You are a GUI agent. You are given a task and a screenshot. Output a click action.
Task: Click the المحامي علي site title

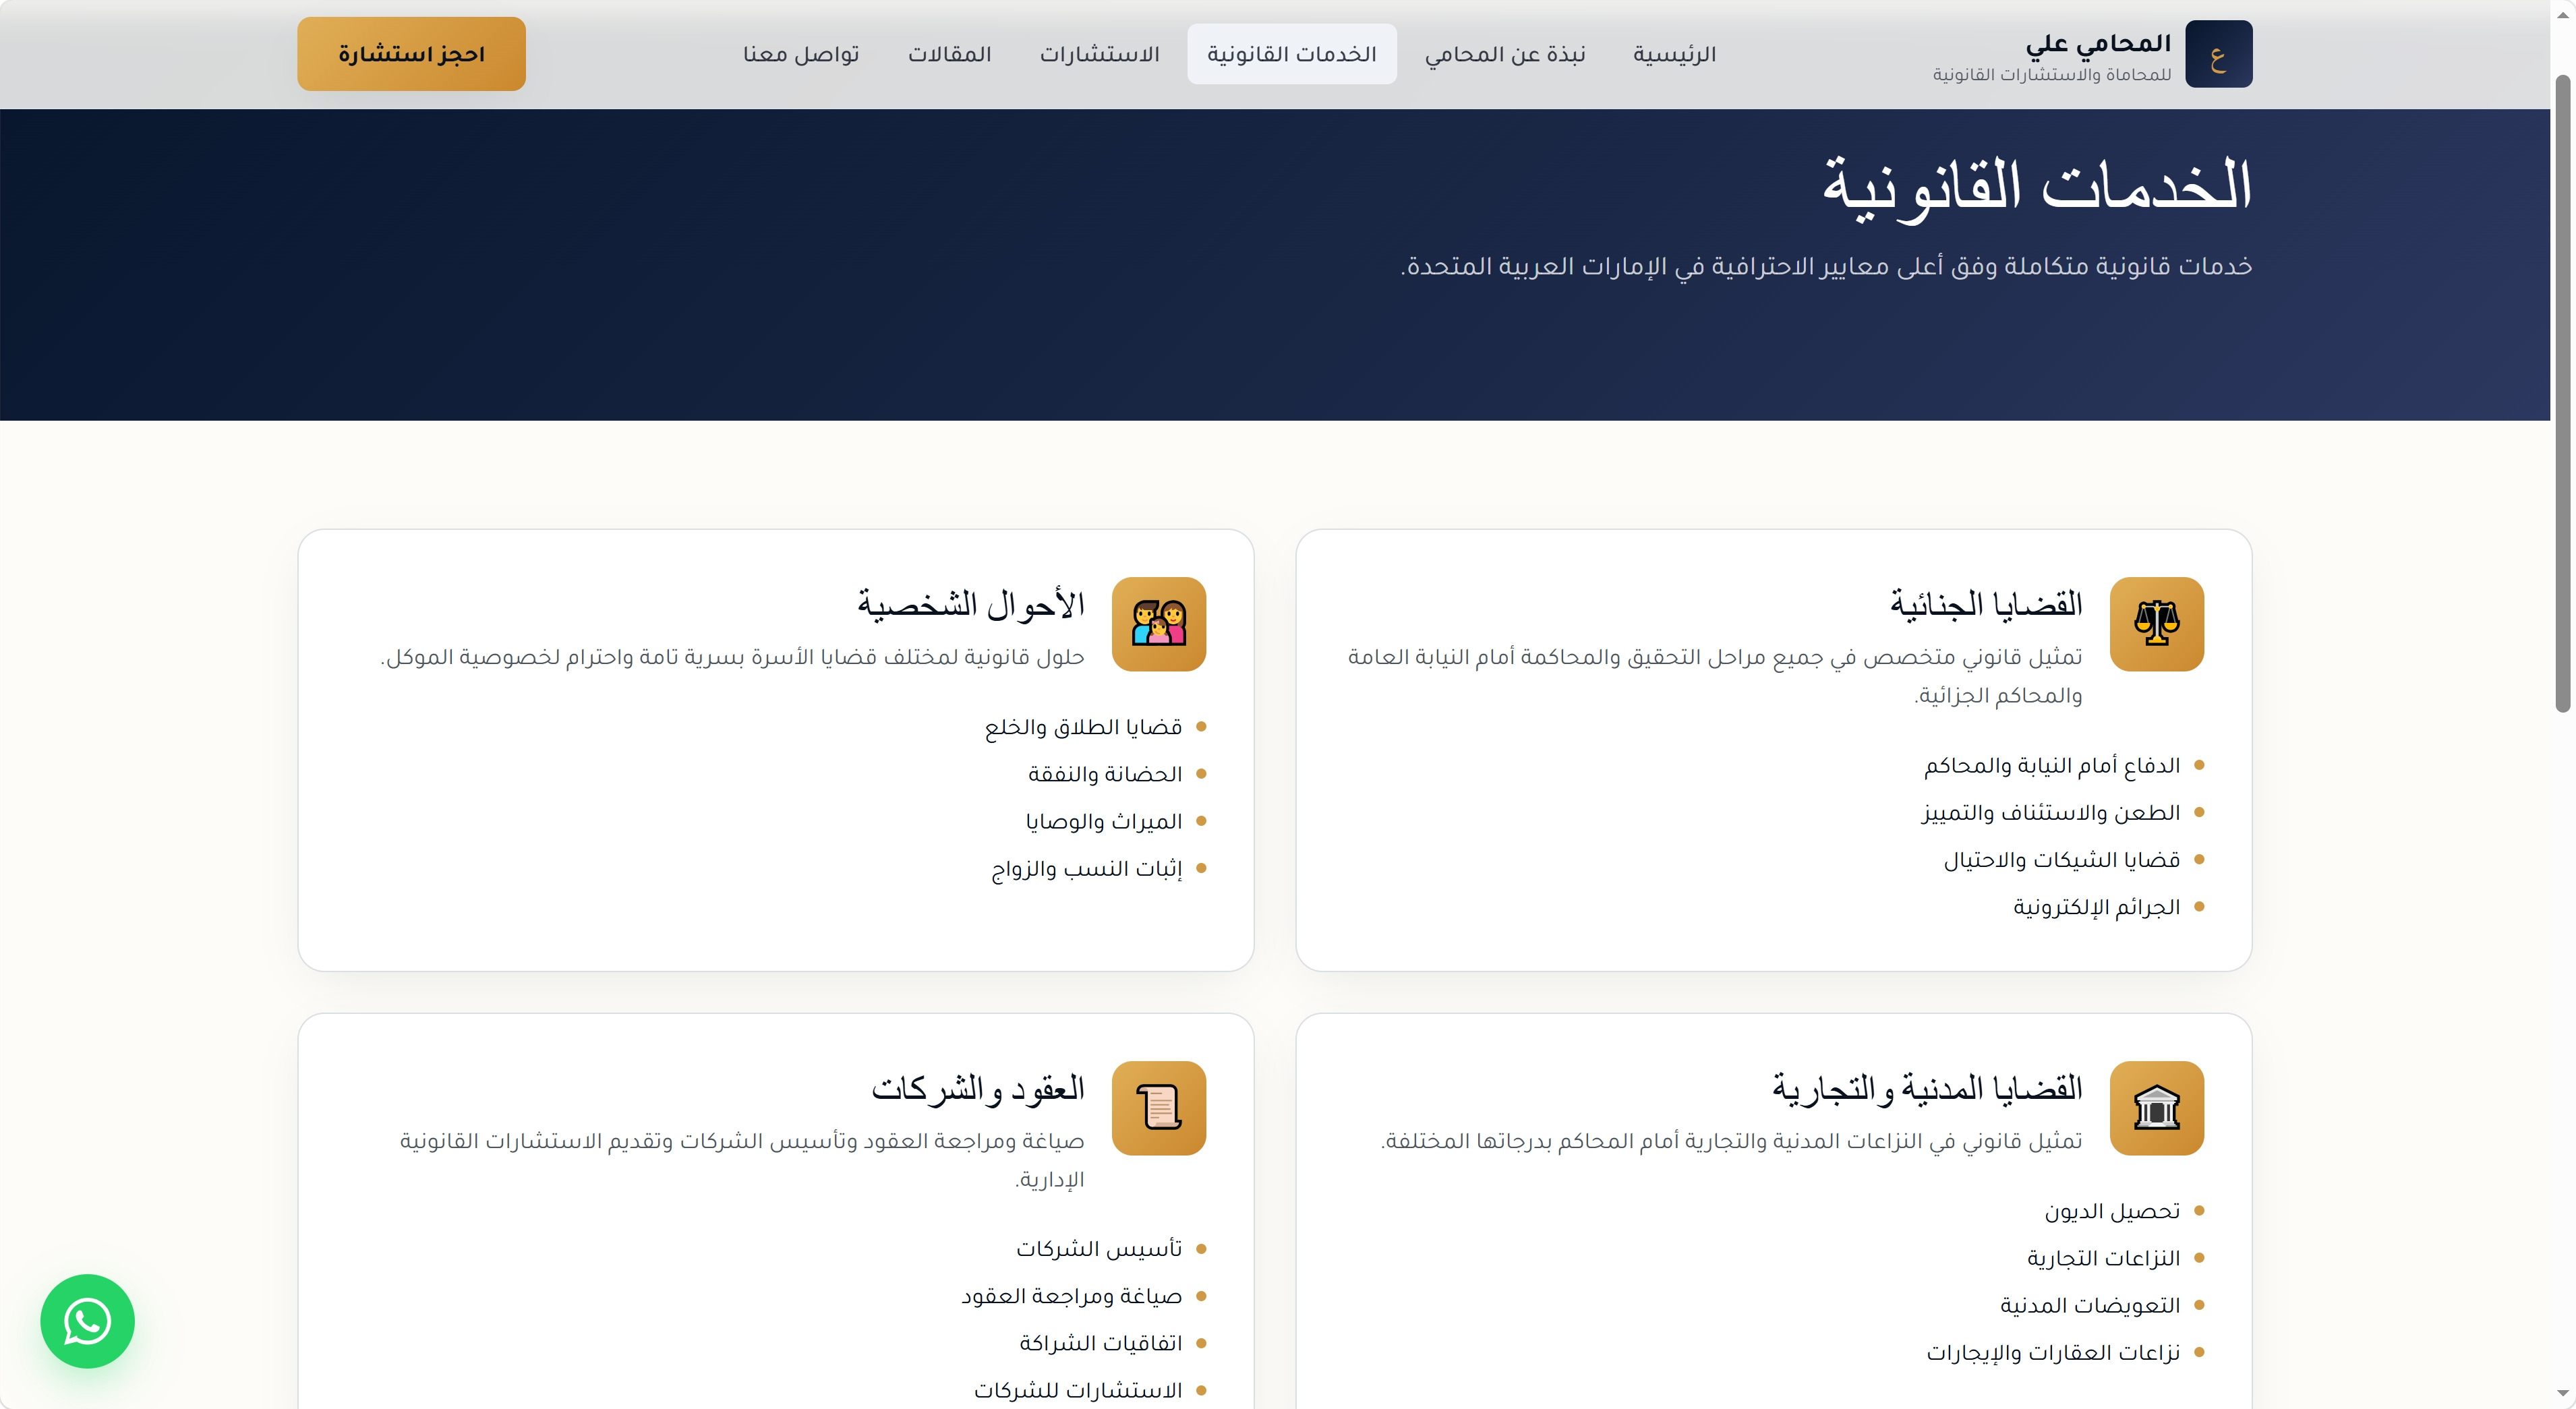(2098, 43)
